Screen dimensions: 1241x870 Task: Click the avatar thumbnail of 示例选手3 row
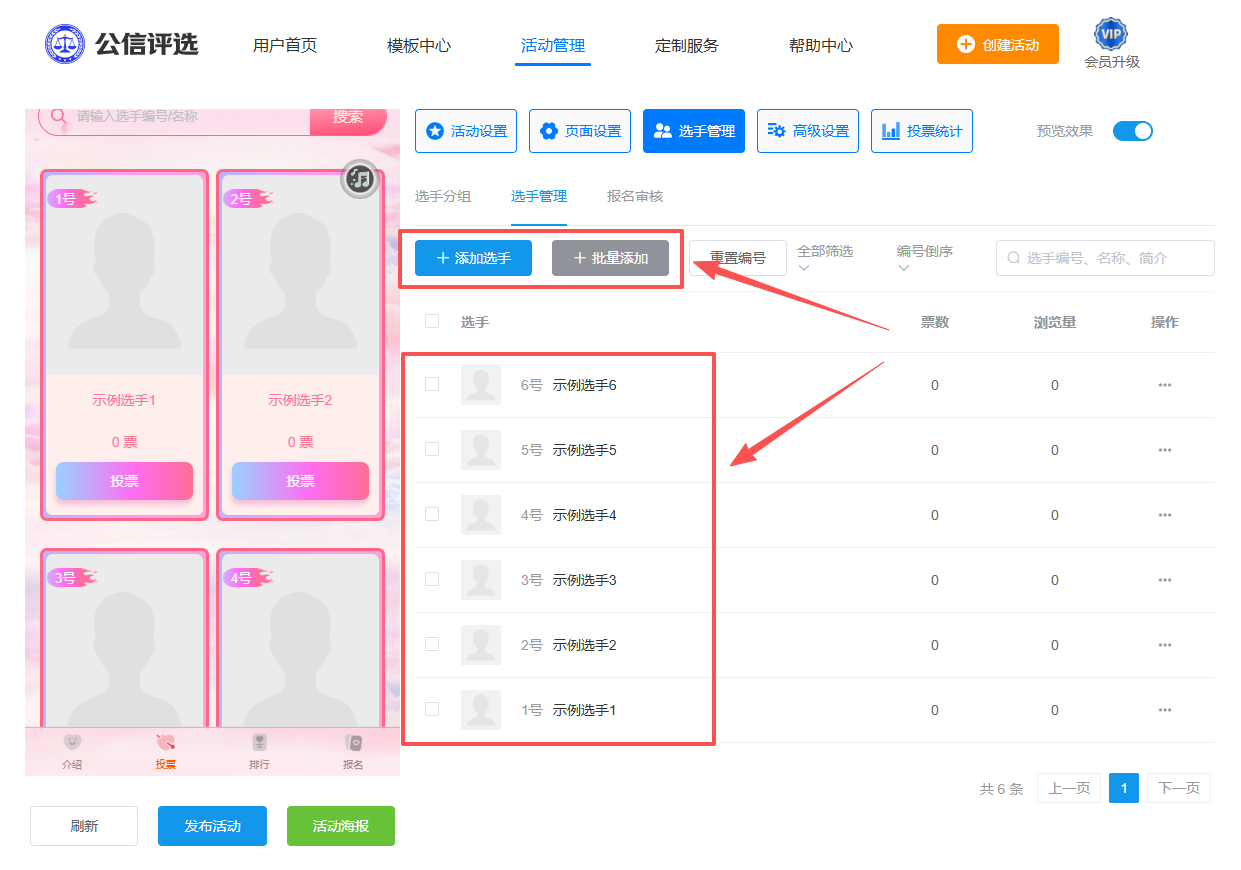coord(481,580)
